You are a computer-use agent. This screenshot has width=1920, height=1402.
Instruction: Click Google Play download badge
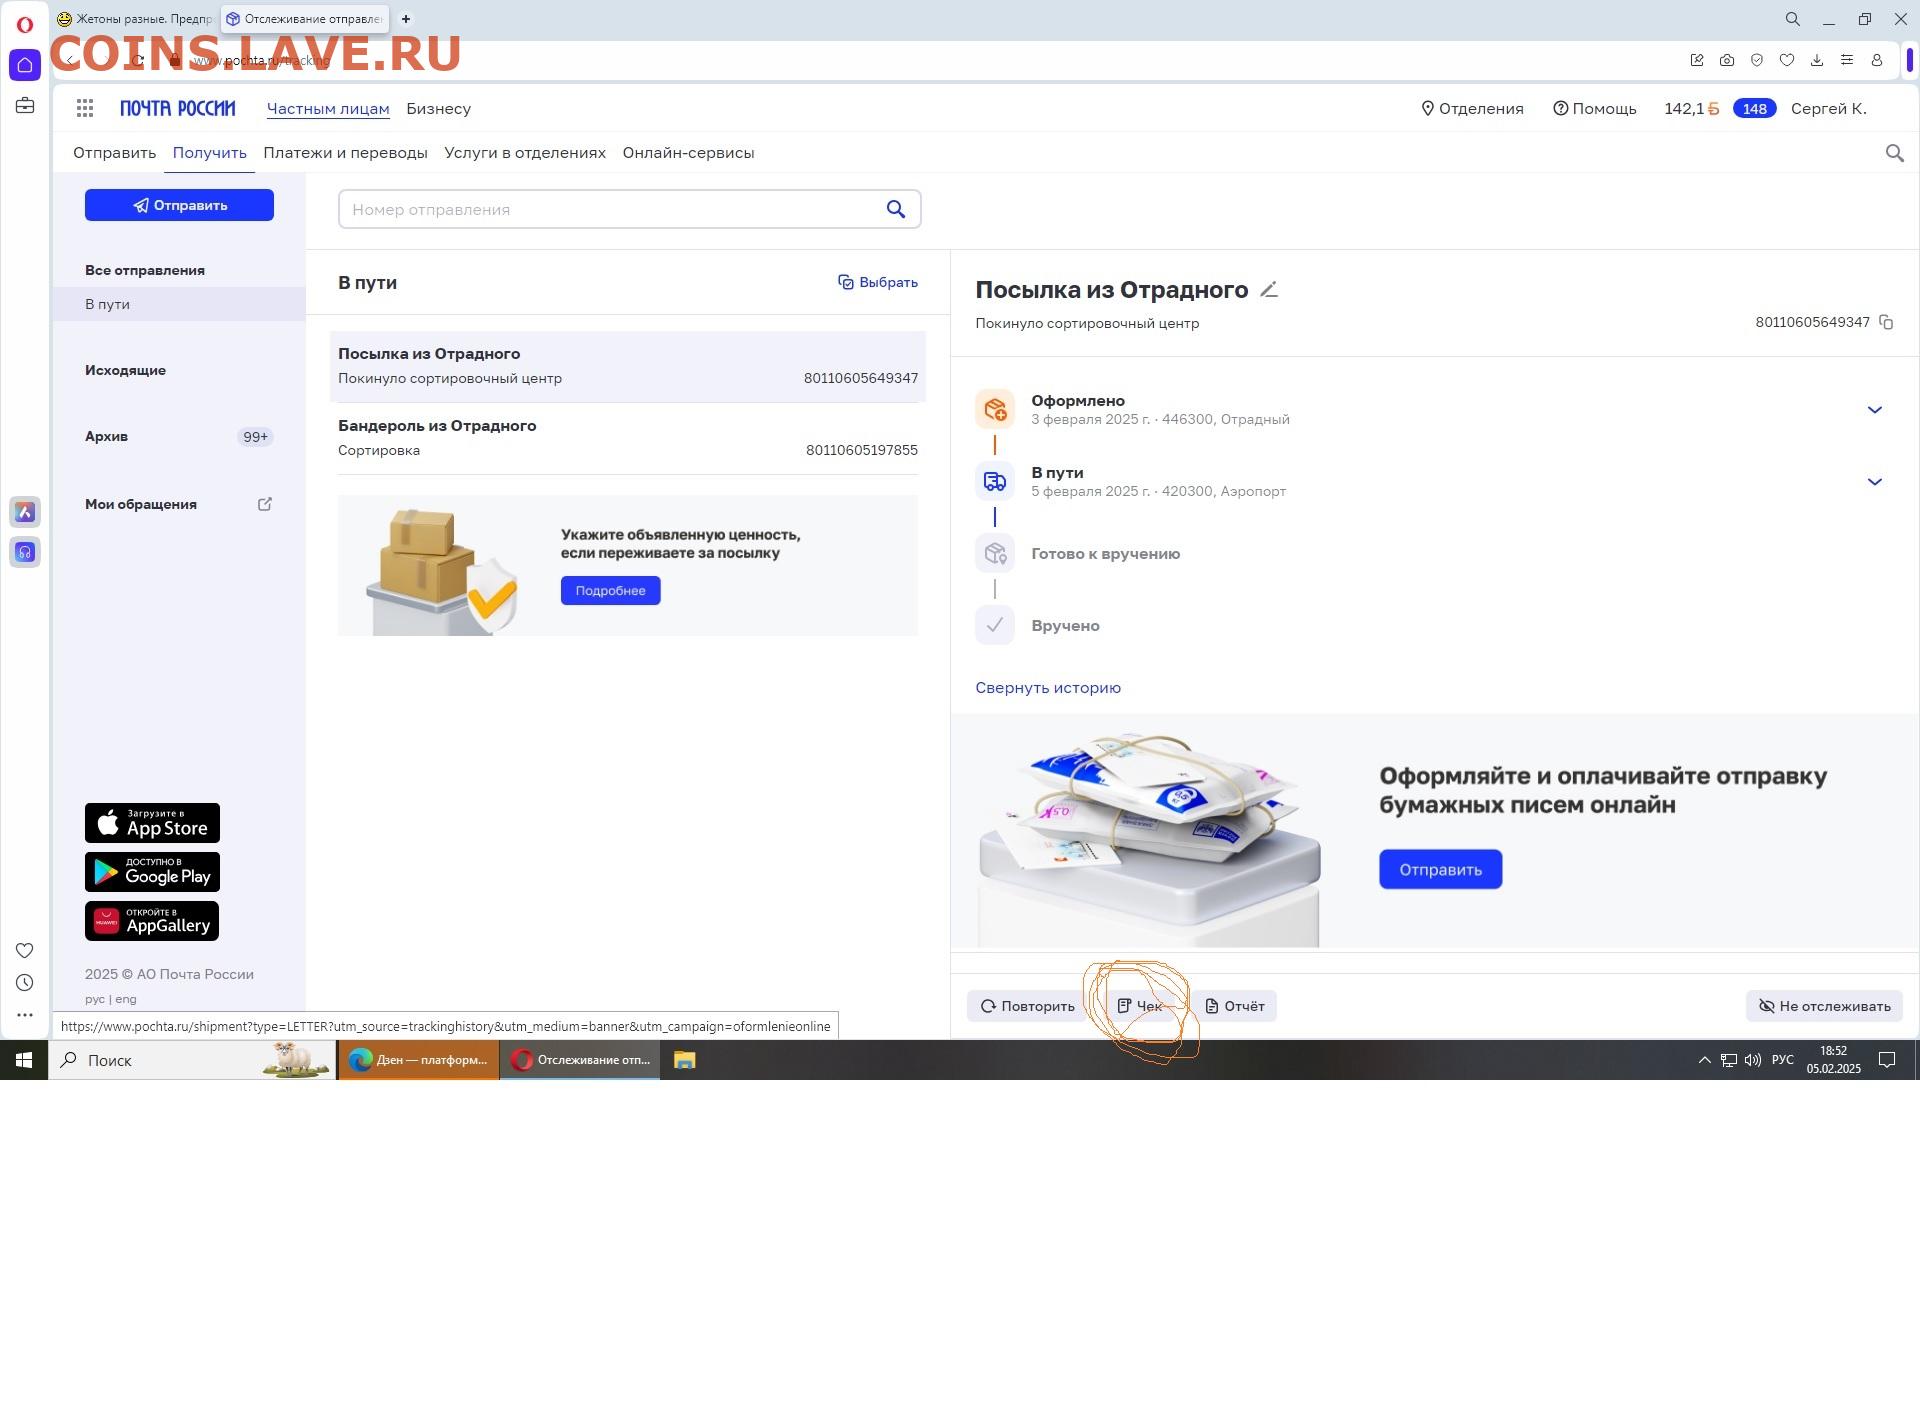coord(152,872)
